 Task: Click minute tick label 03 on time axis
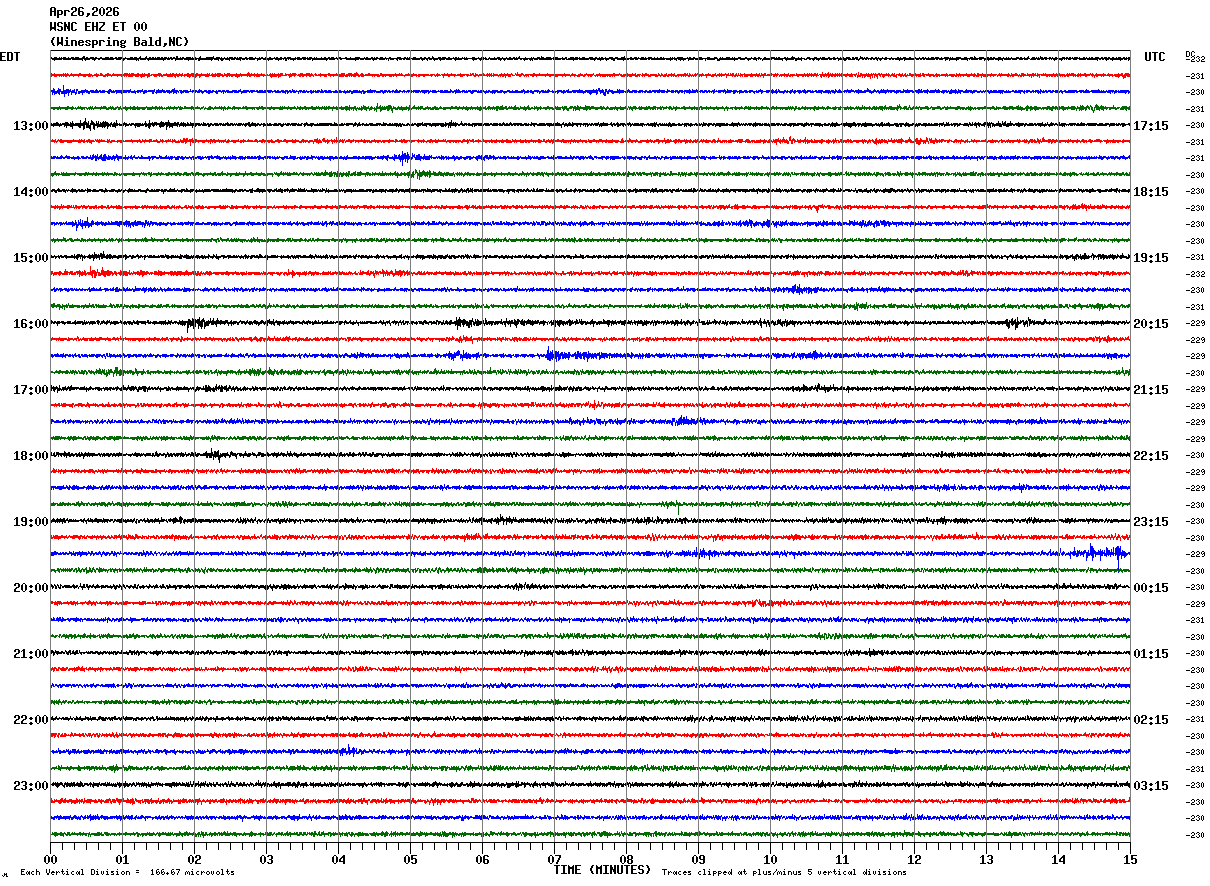(x=266, y=859)
